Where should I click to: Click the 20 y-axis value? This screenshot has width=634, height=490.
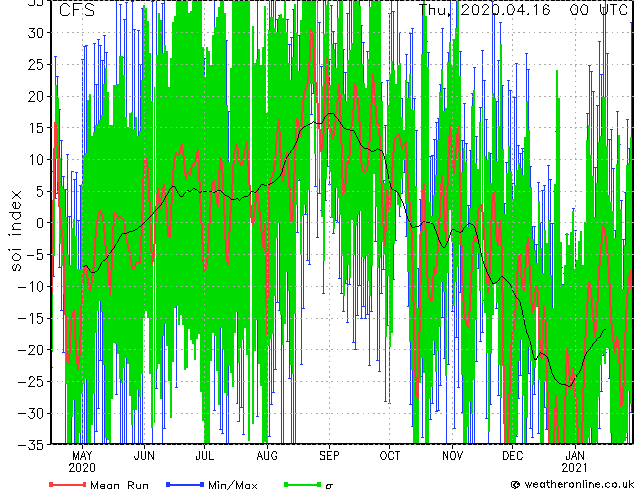coord(37,96)
